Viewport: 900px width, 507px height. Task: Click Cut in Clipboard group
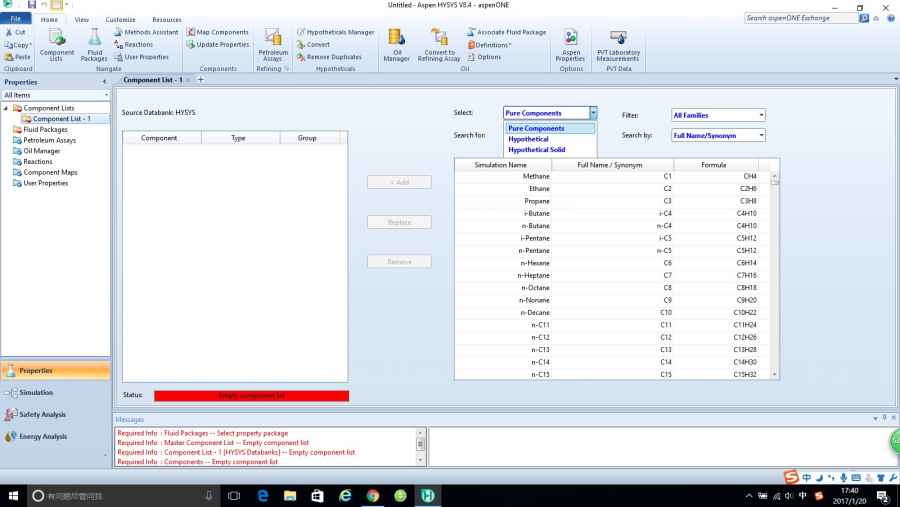[x=15, y=32]
